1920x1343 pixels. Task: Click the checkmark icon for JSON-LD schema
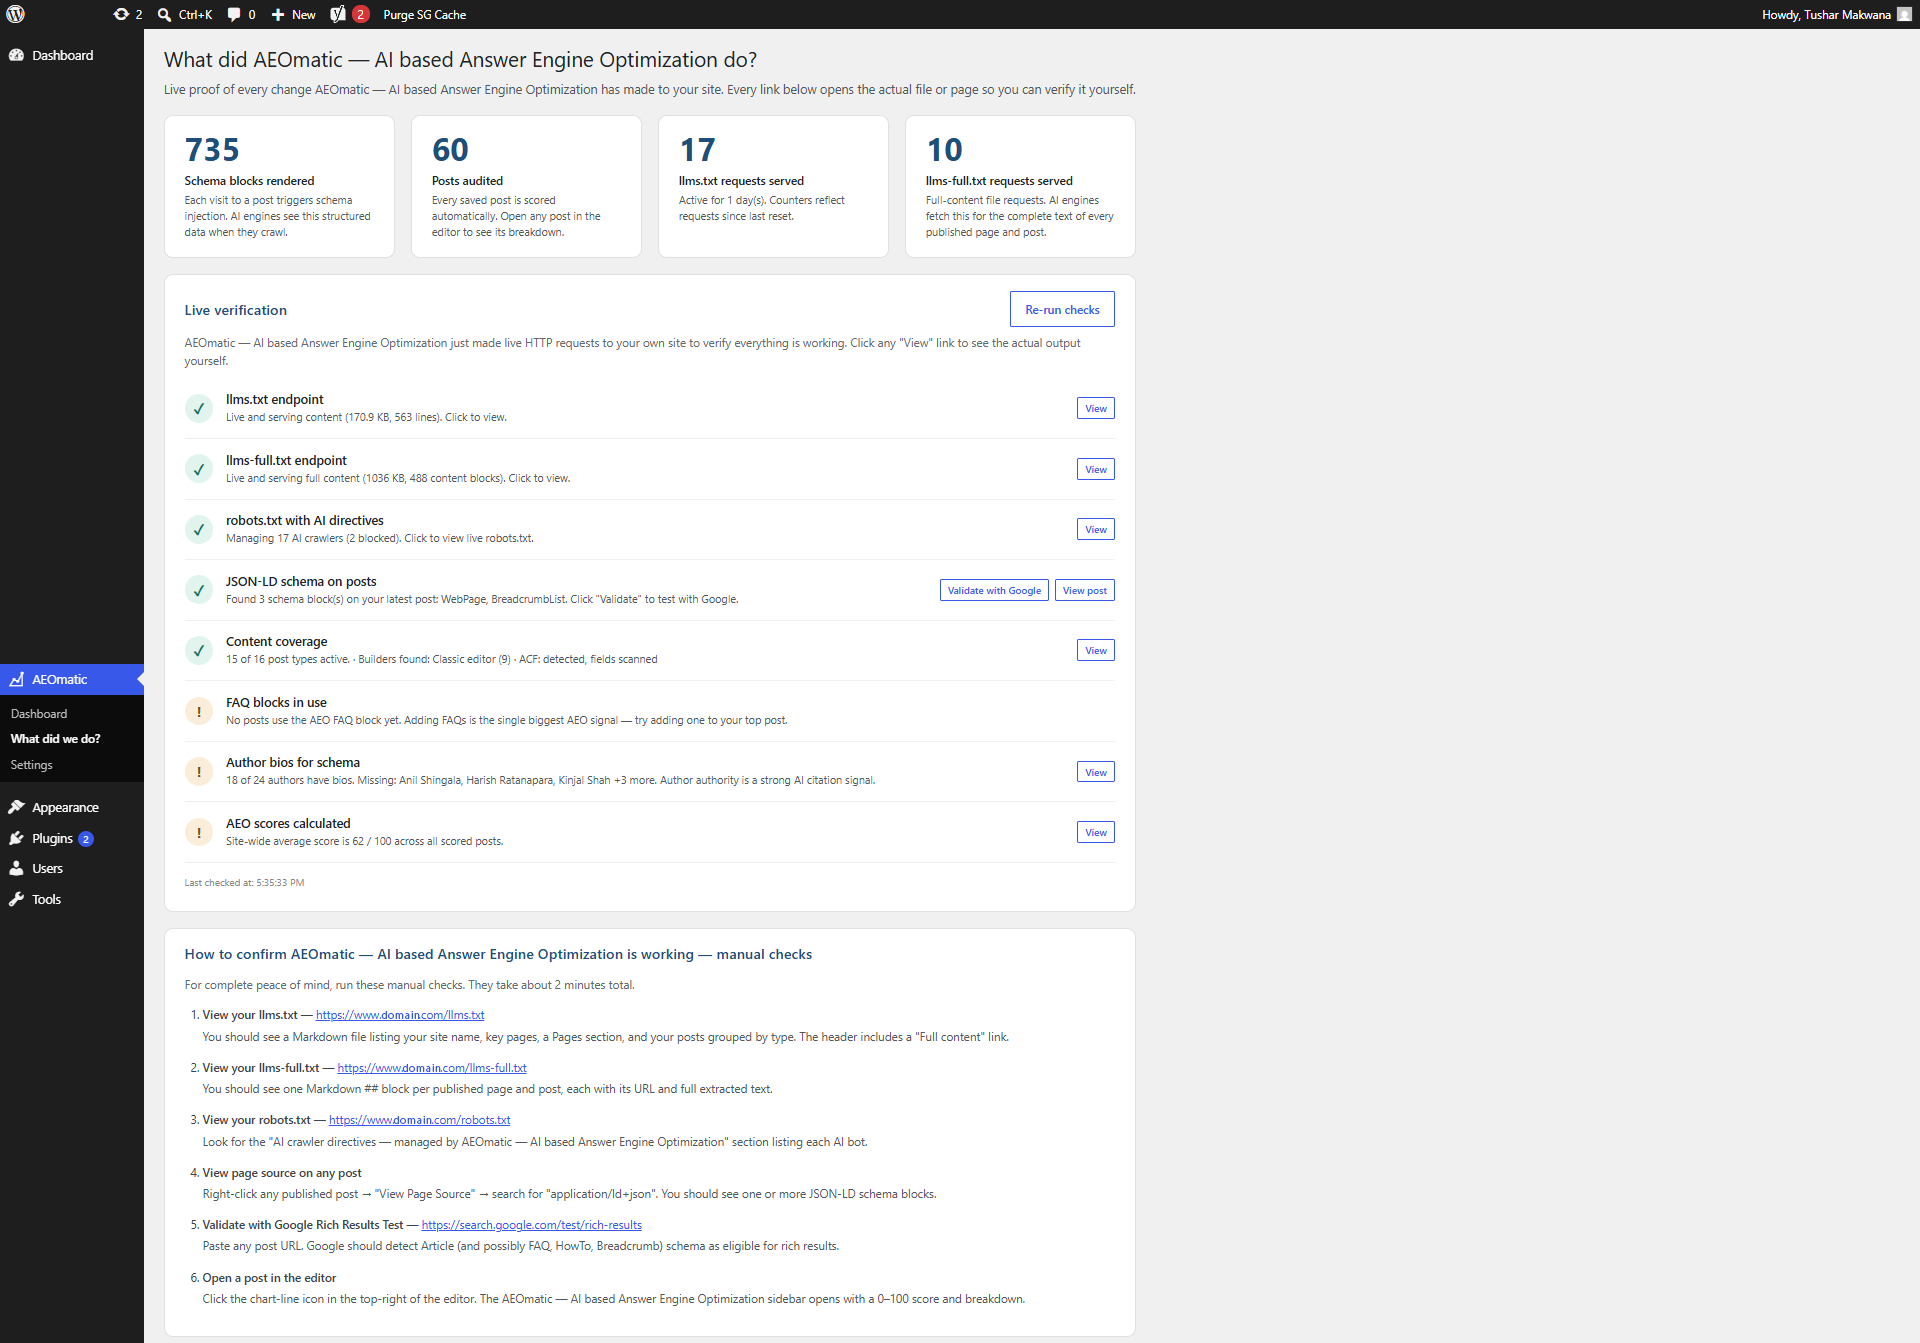point(199,590)
